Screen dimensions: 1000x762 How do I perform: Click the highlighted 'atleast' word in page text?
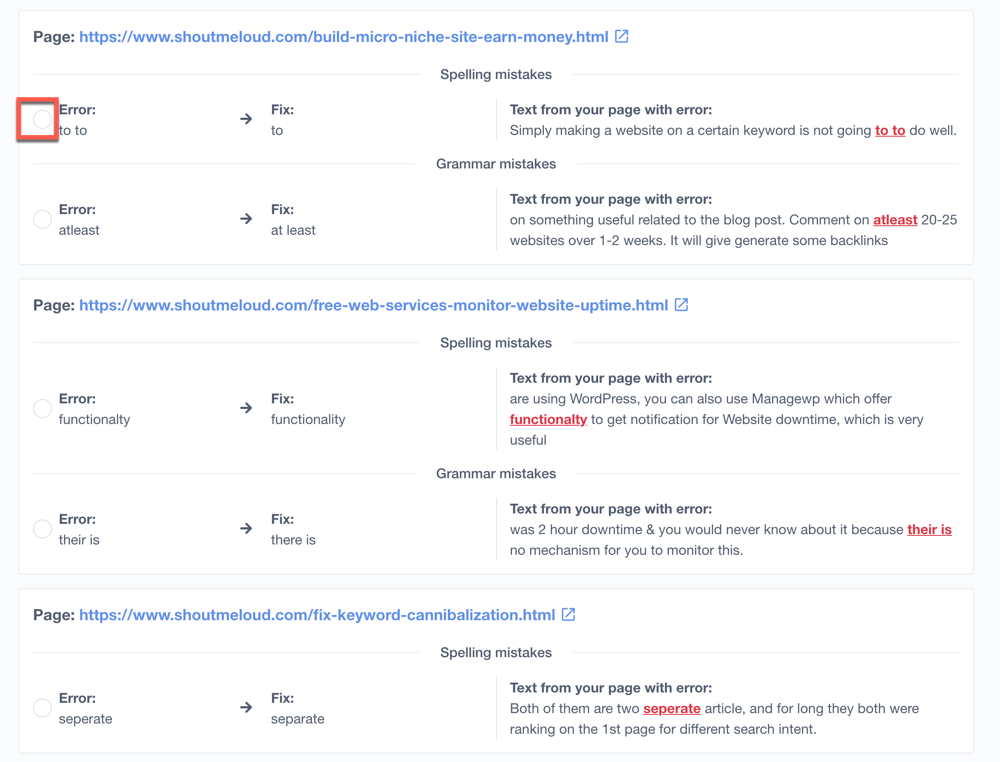click(x=895, y=220)
